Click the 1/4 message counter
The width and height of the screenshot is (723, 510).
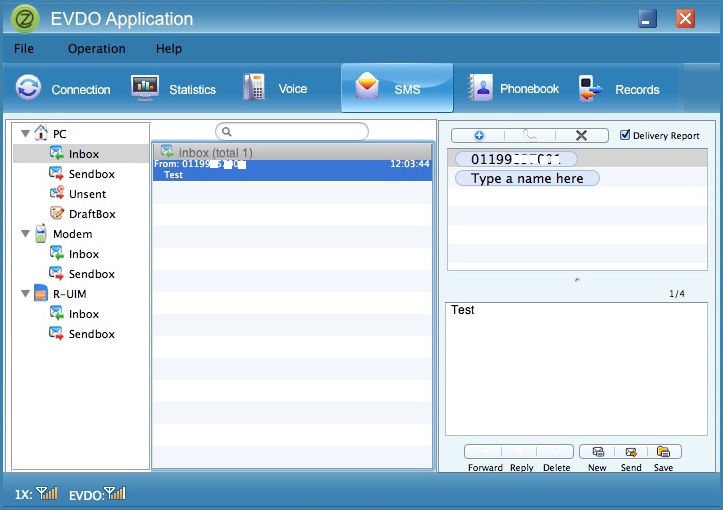point(677,293)
